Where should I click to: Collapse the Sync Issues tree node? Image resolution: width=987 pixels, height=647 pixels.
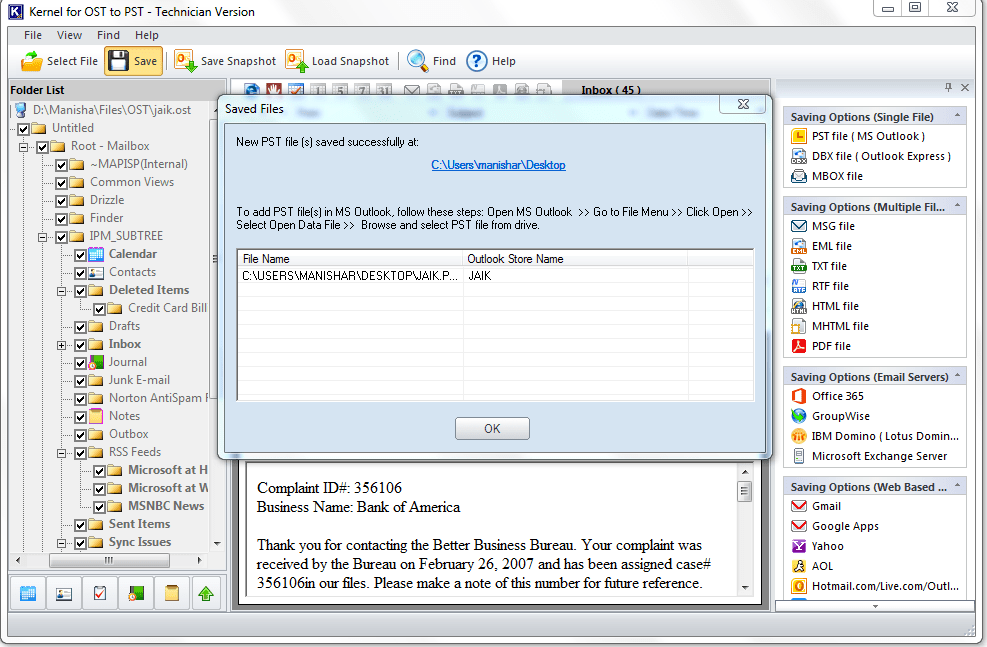point(61,543)
